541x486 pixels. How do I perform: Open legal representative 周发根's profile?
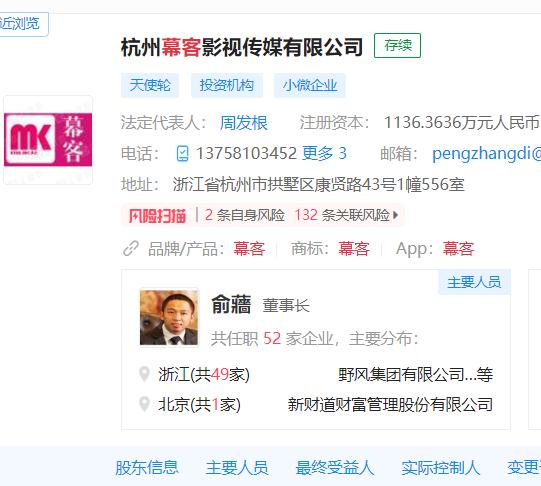point(244,123)
